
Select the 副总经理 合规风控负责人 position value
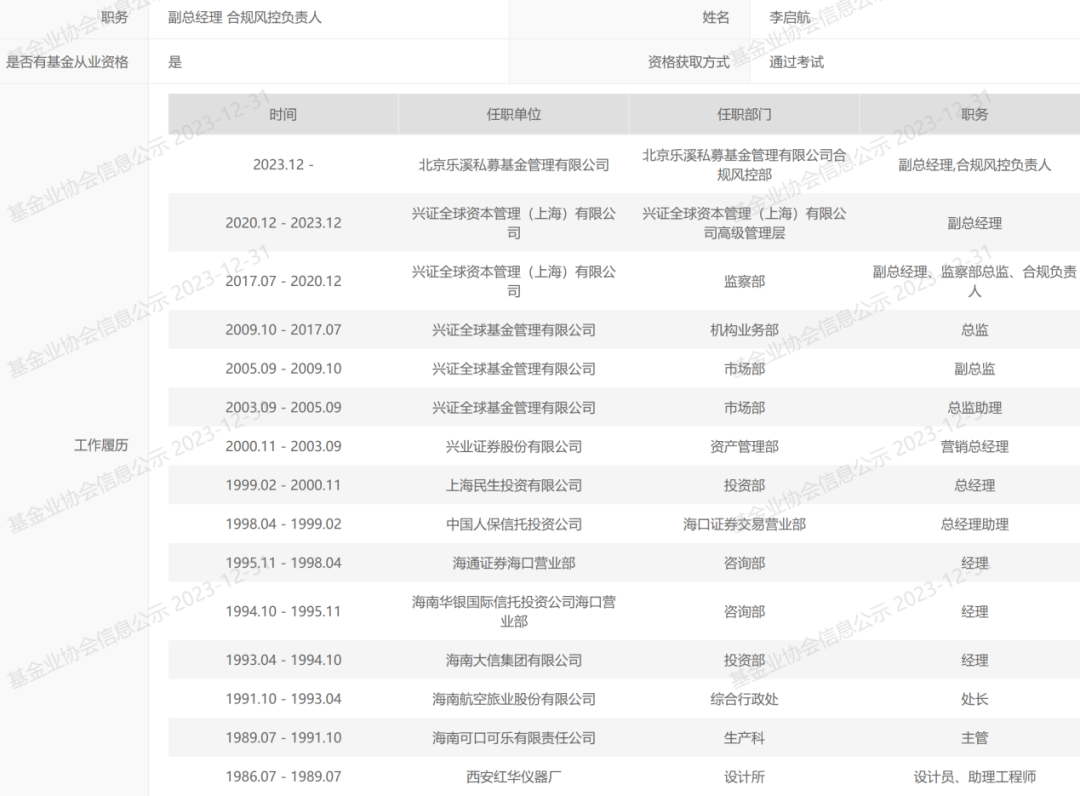pos(245,17)
